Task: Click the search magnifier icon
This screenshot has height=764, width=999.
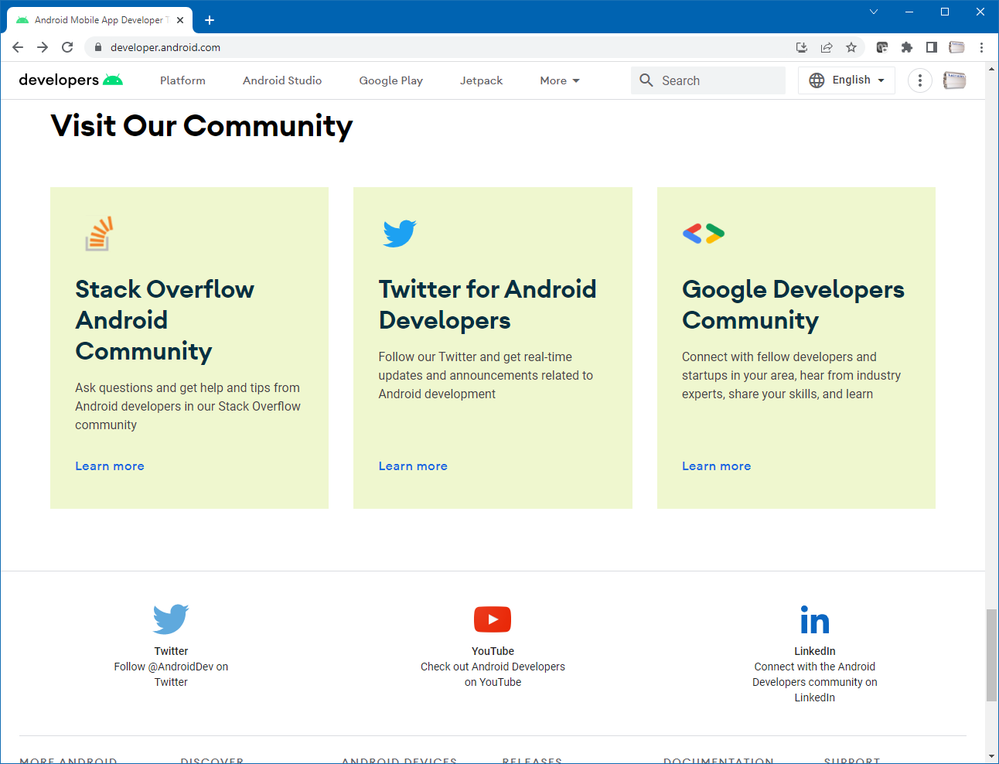Action: click(x=646, y=80)
